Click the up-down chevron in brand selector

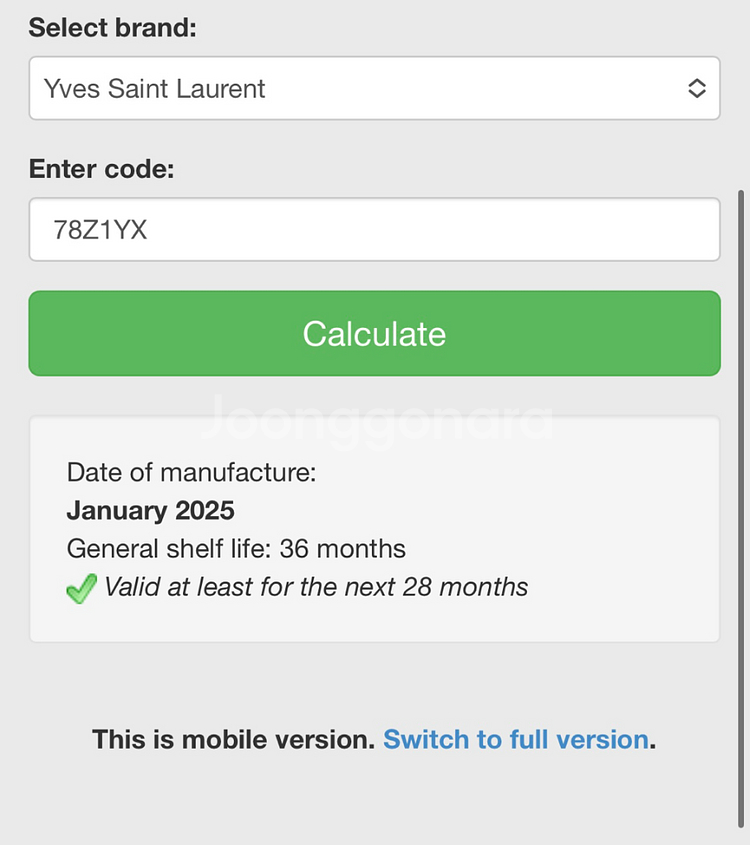pos(697,88)
